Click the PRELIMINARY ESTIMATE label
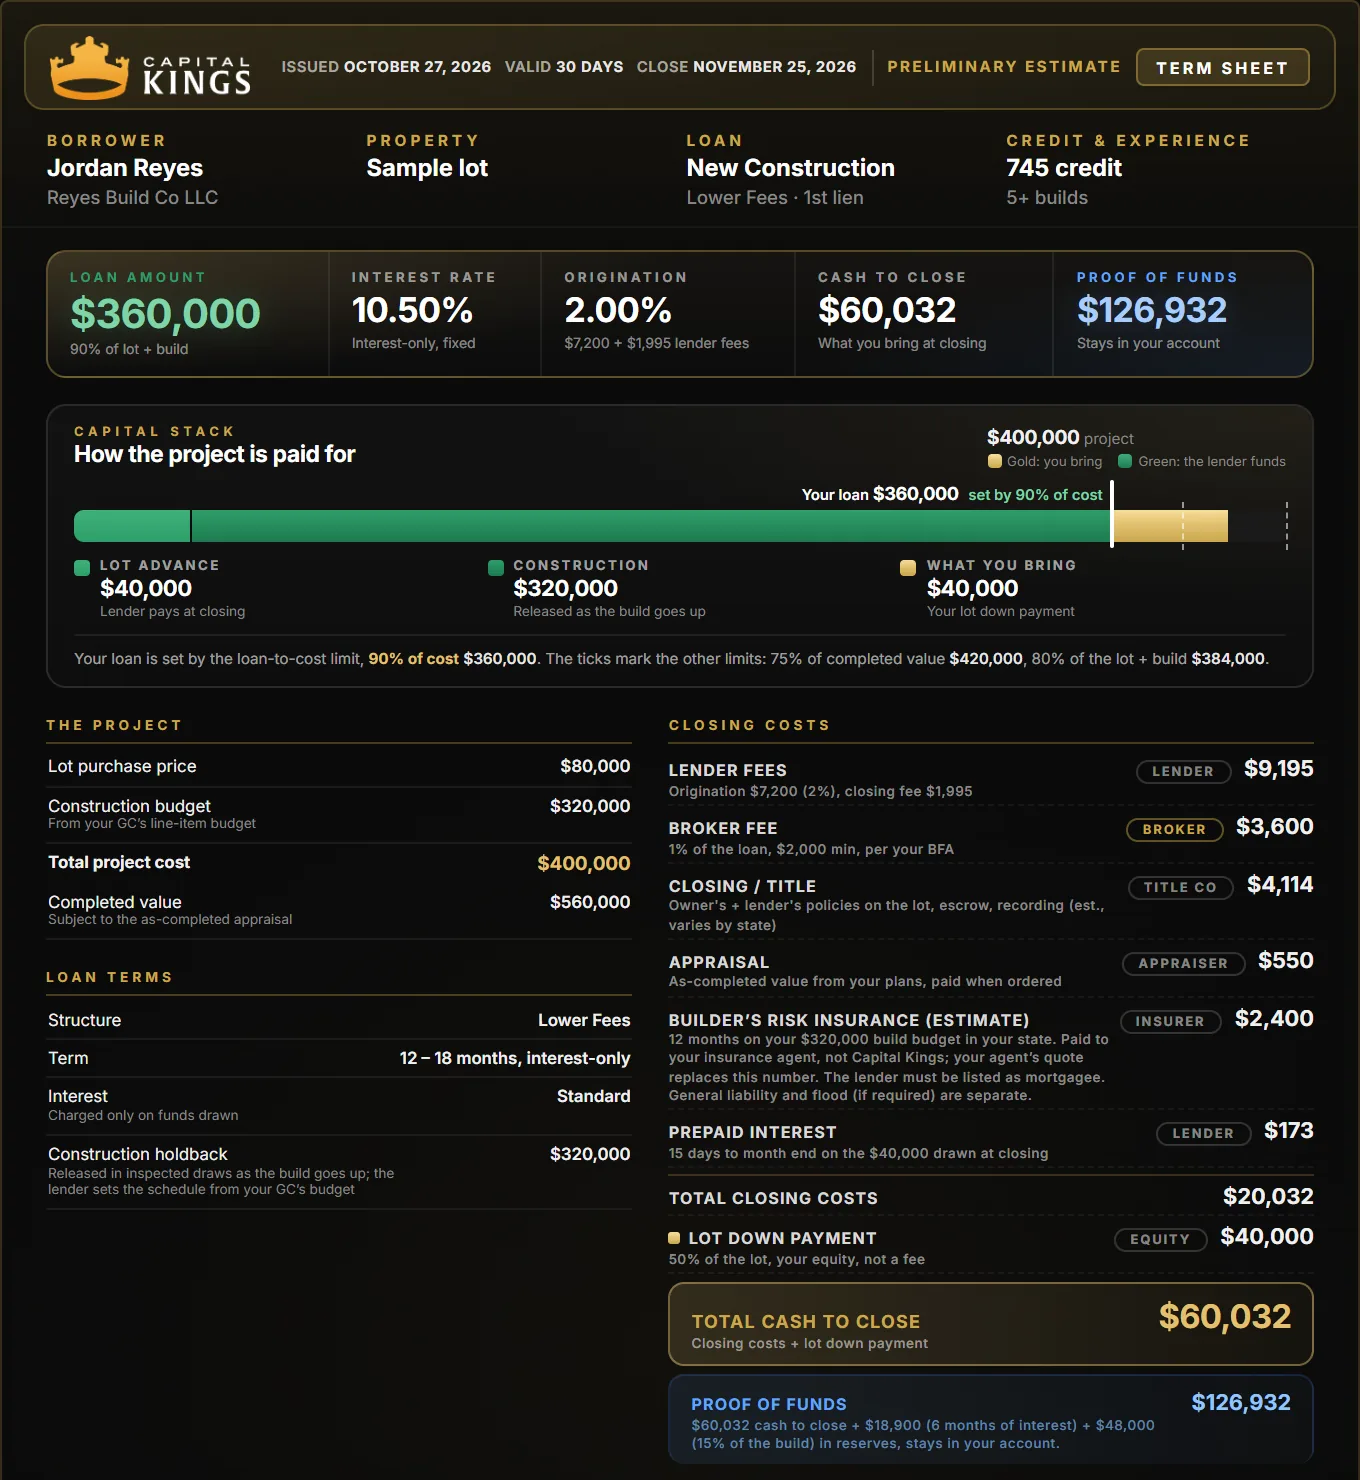 click(1004, 67)
